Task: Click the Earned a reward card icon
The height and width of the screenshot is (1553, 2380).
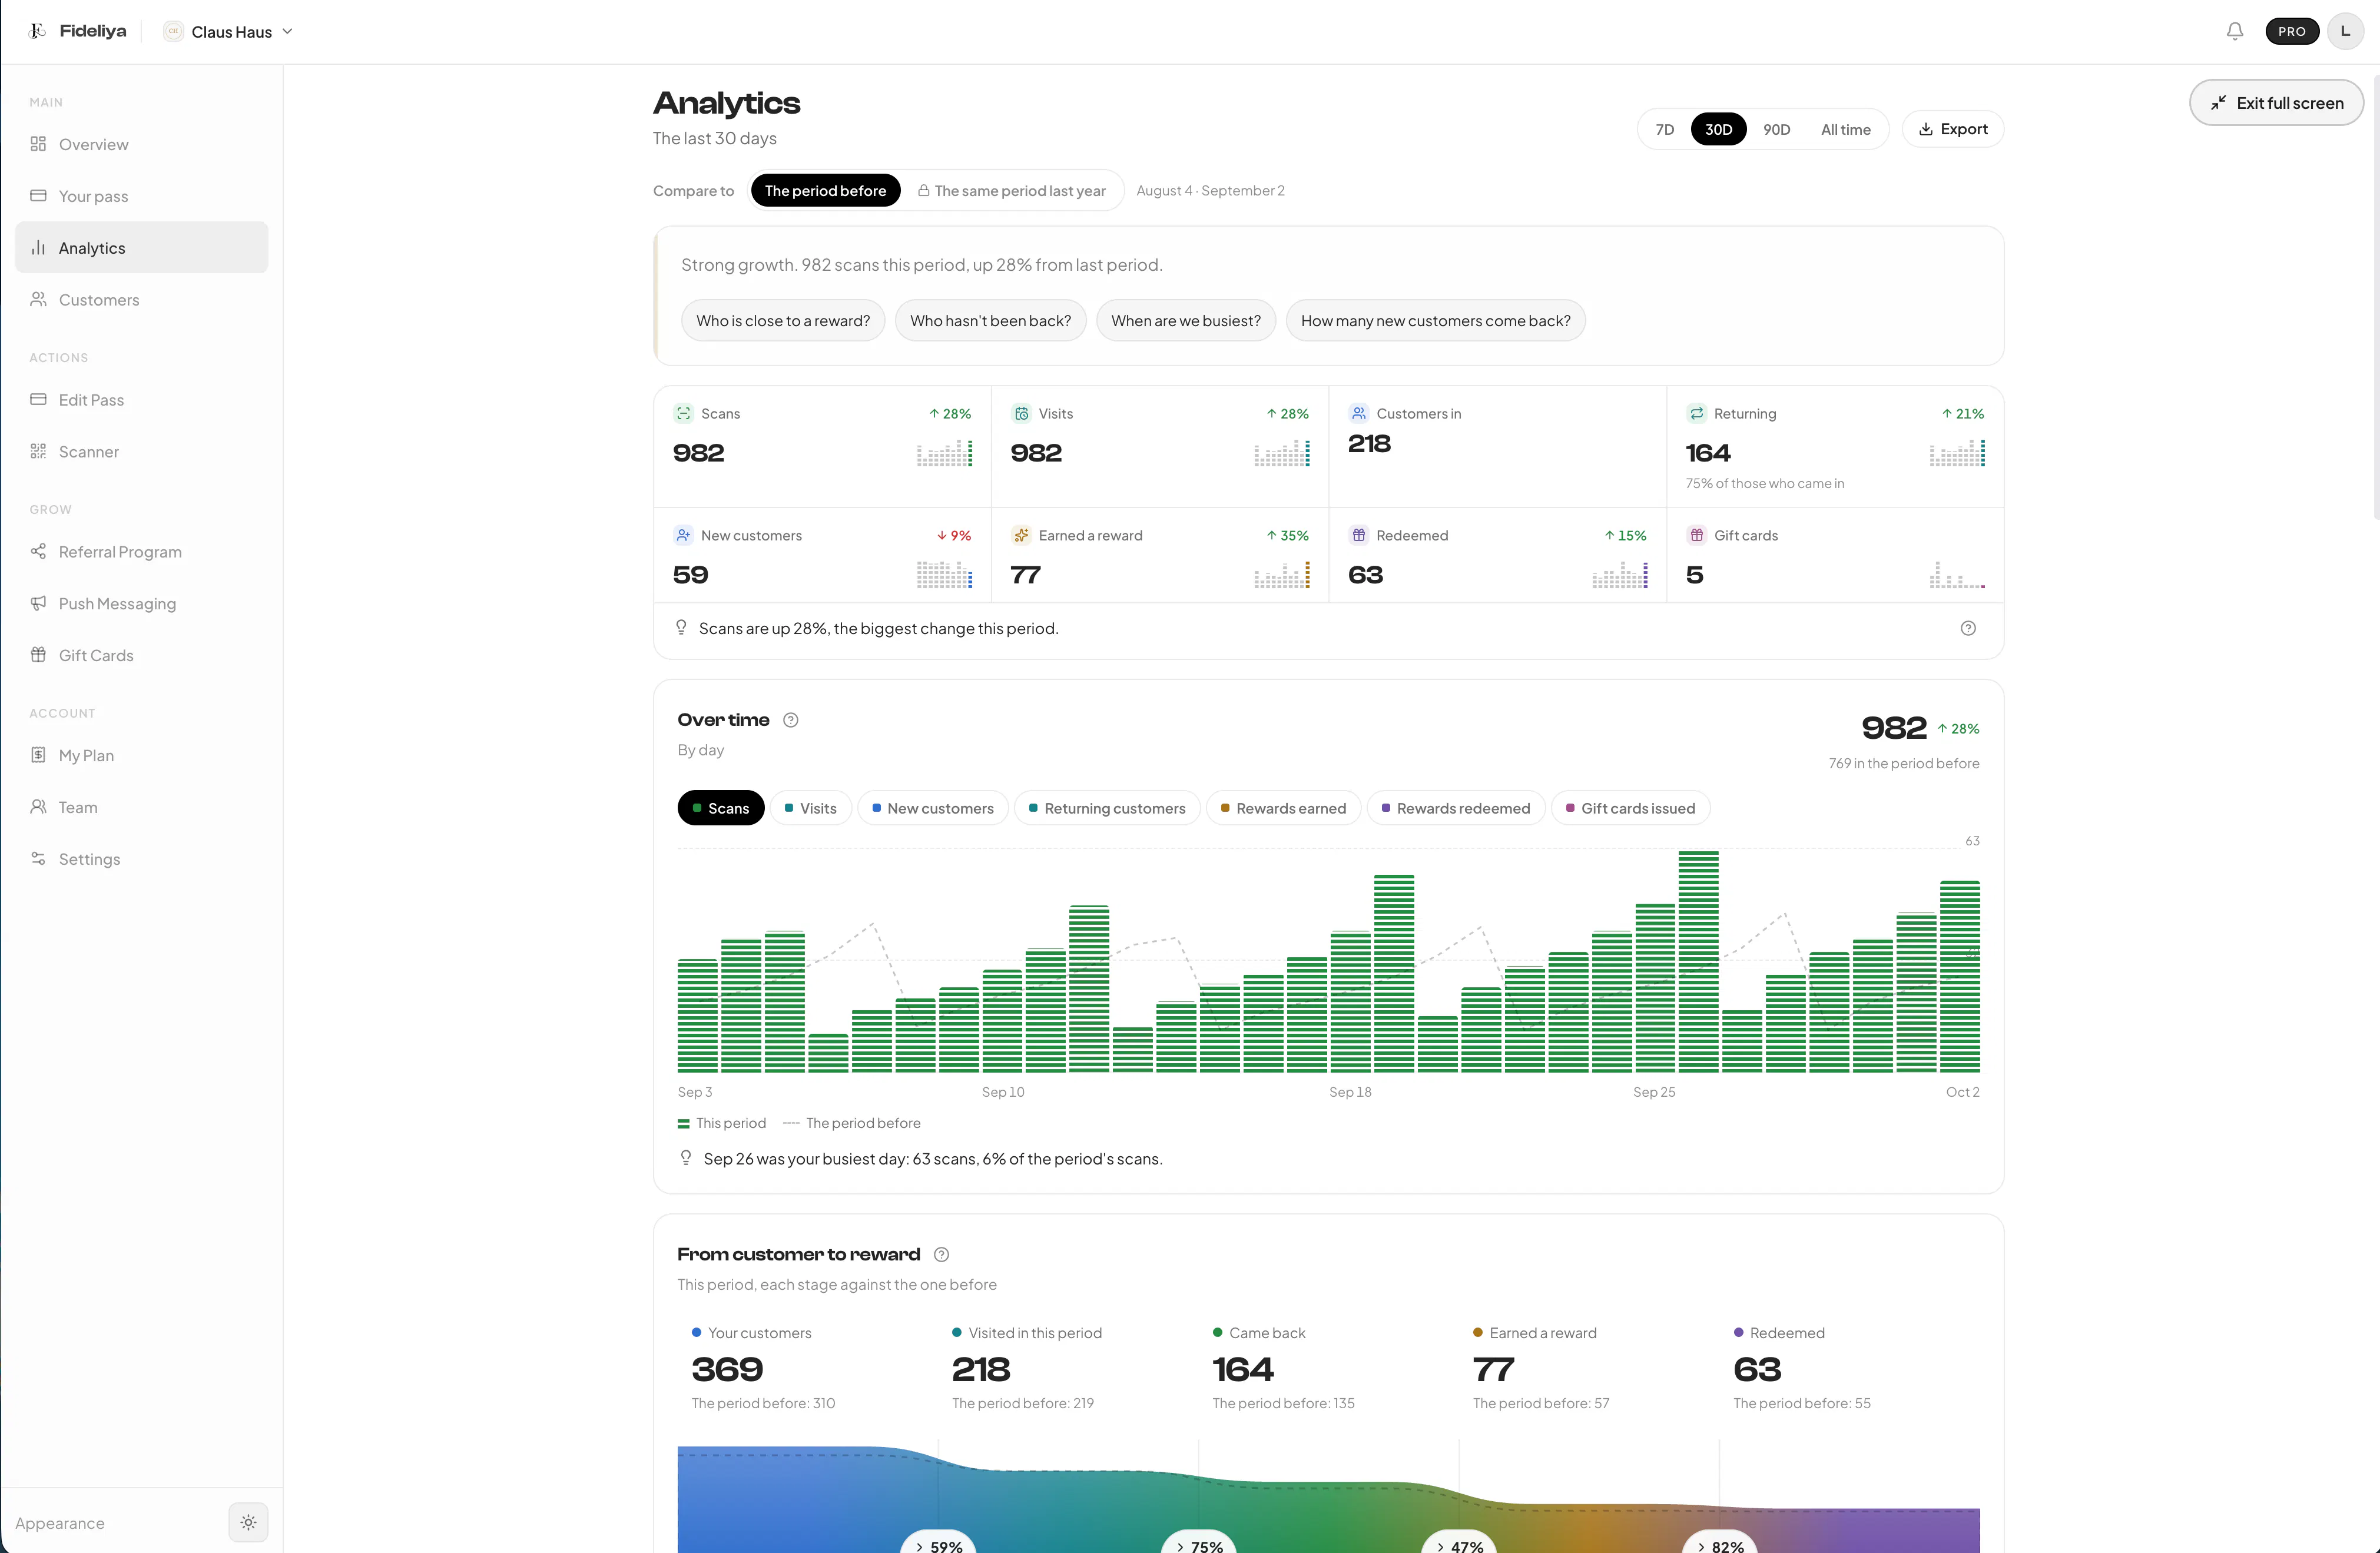Action: click(1021, 535)
